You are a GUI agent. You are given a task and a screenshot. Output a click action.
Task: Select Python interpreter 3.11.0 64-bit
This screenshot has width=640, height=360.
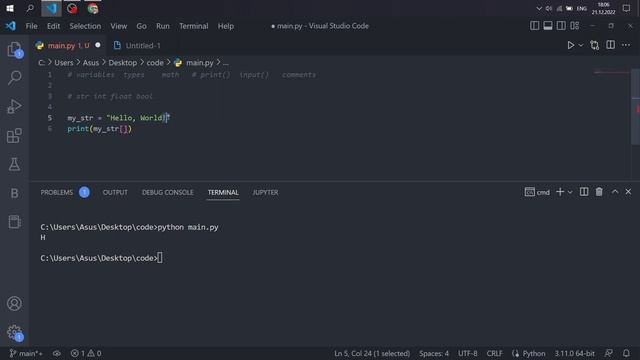coord(574,353)
